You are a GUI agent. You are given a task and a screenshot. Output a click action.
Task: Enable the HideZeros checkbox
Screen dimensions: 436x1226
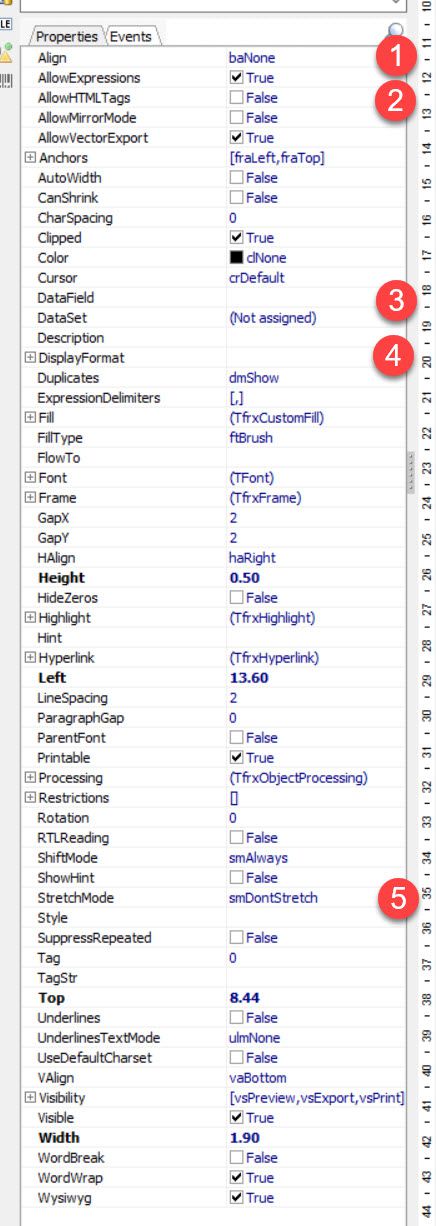[x=236, y=598]
